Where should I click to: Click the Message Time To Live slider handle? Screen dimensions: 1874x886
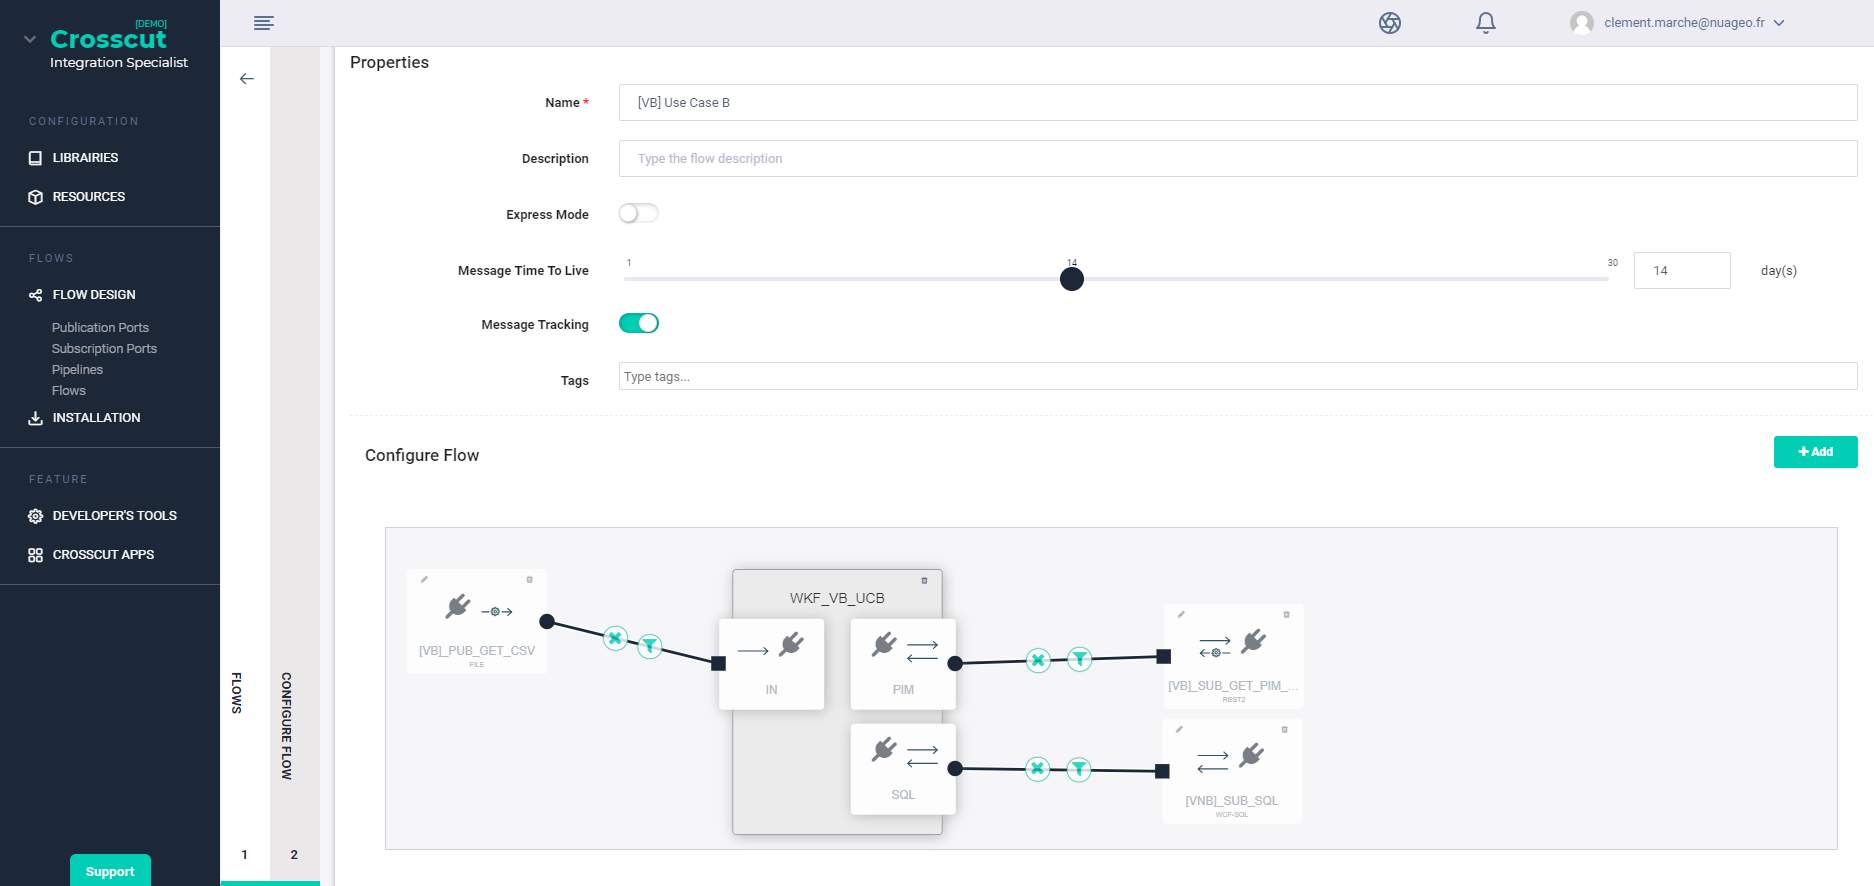[1072, 279]
